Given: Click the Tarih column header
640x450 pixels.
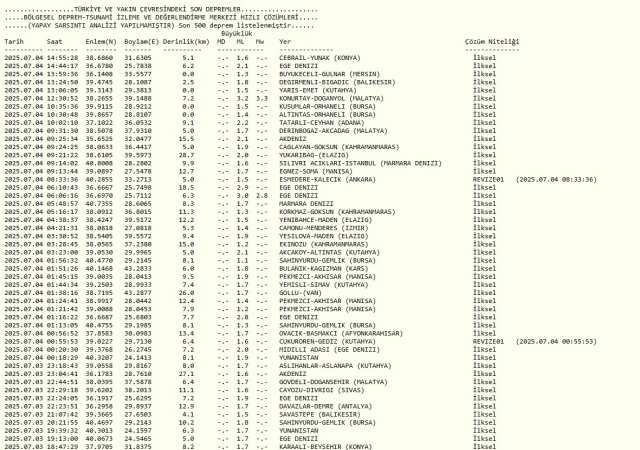Looking at the screenshot, I should [14, 42].
